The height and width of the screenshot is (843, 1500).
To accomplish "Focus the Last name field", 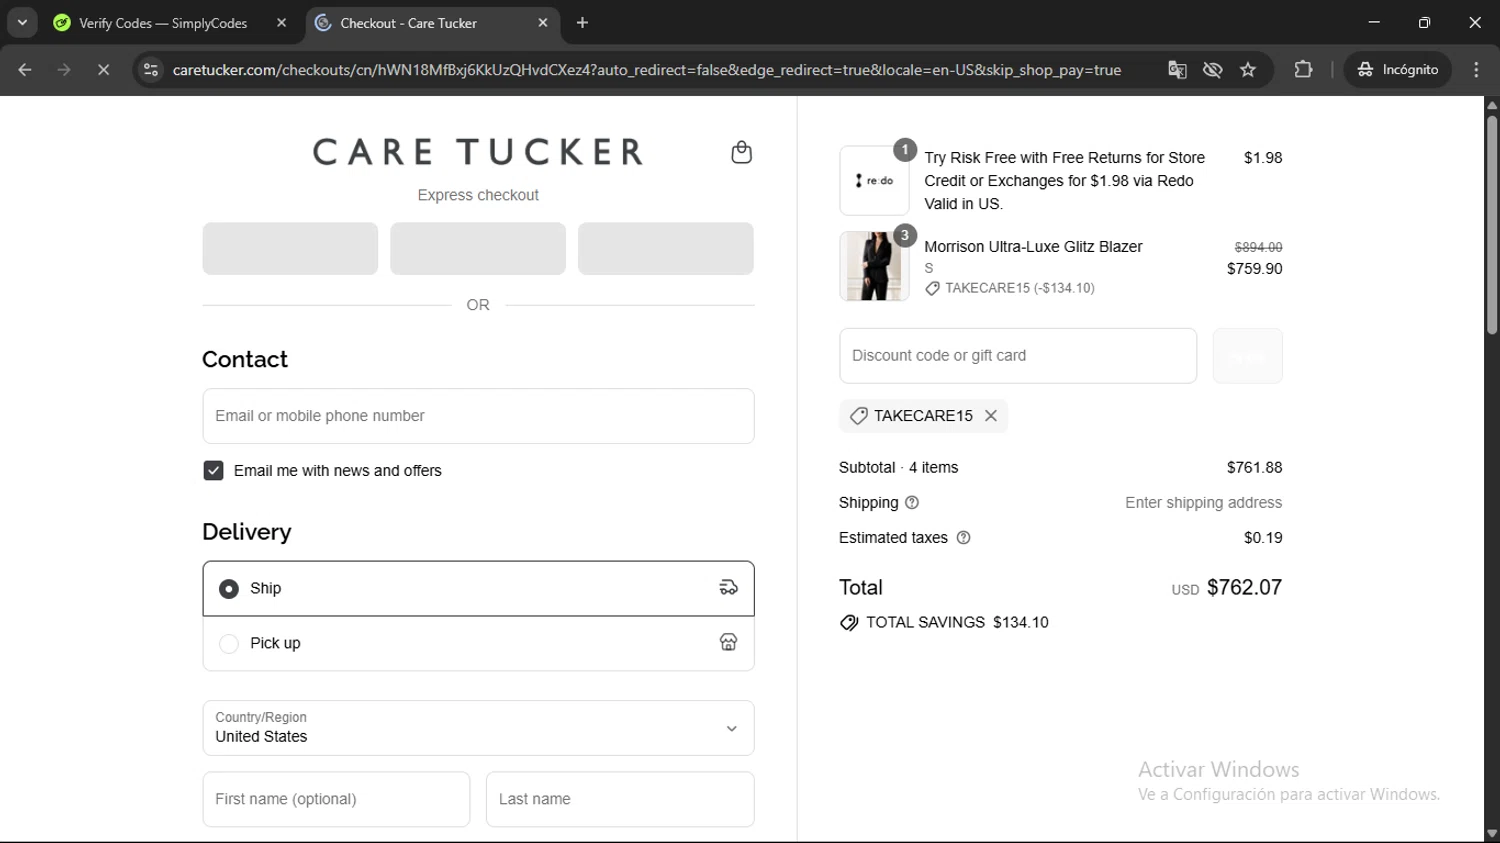I will pos(620,799).
